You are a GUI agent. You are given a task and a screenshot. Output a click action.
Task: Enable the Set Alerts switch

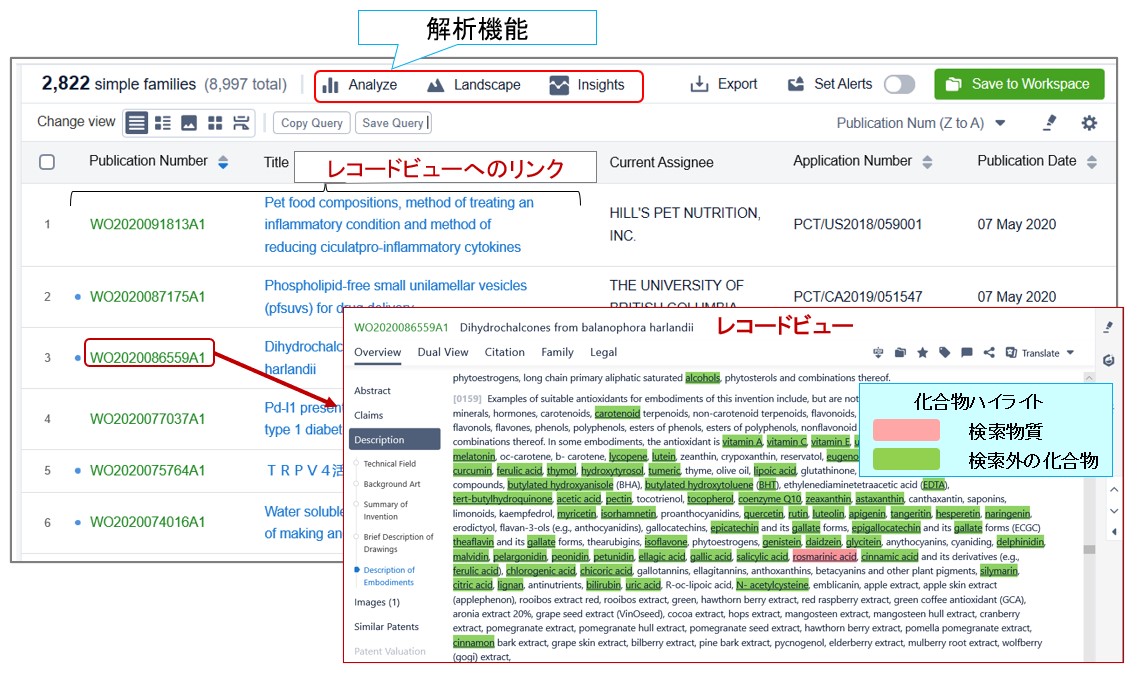(898, 84)
